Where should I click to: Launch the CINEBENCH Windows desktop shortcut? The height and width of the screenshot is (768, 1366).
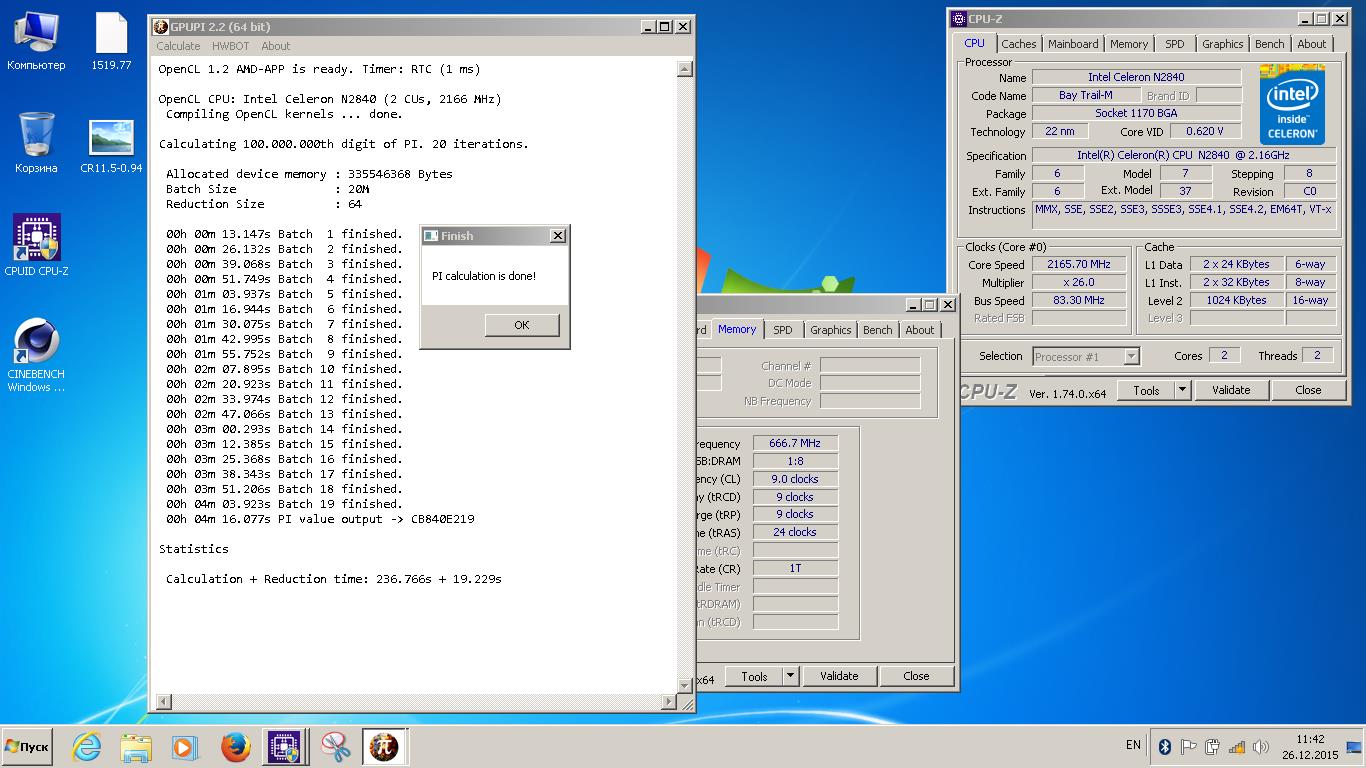(x=36, y=355)
